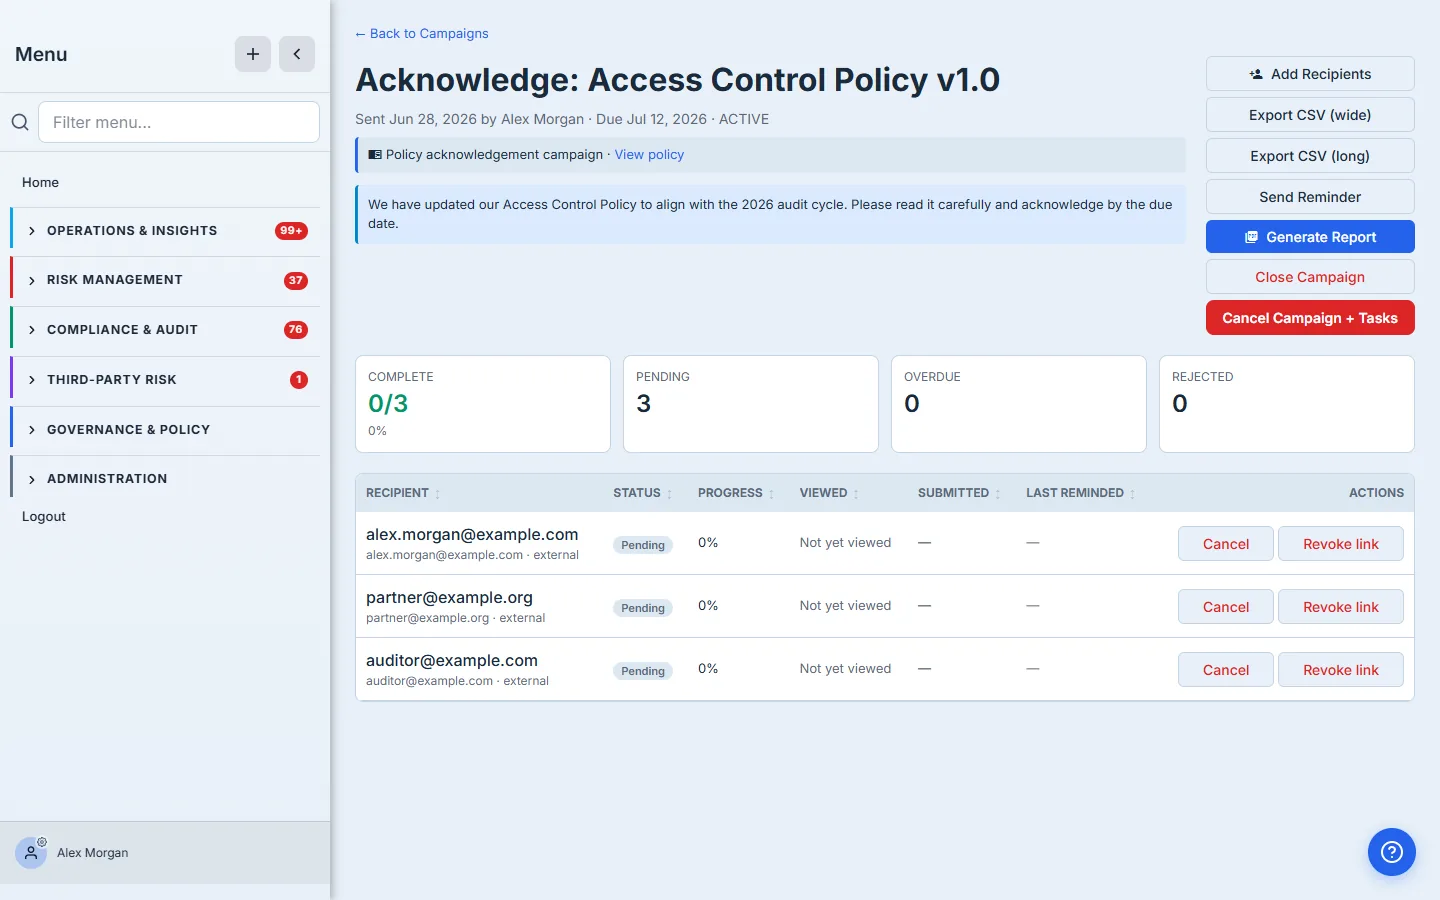The height and width of the screenshot is (900, 1440).
Task: Expand Risk Management section chevron
Action: coord(32,281)
